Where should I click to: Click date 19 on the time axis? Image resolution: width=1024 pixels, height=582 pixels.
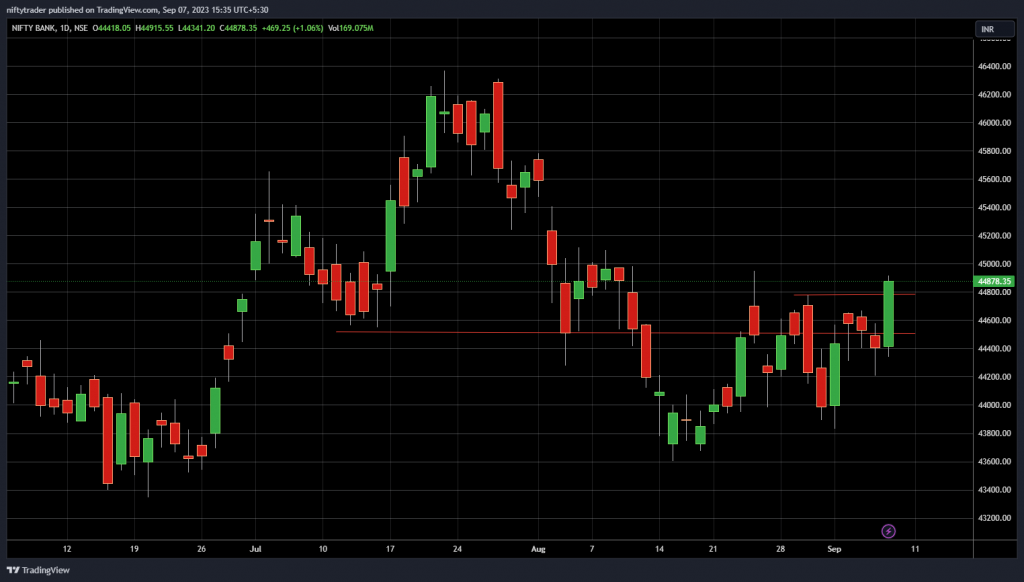click(x=134, y=549)
